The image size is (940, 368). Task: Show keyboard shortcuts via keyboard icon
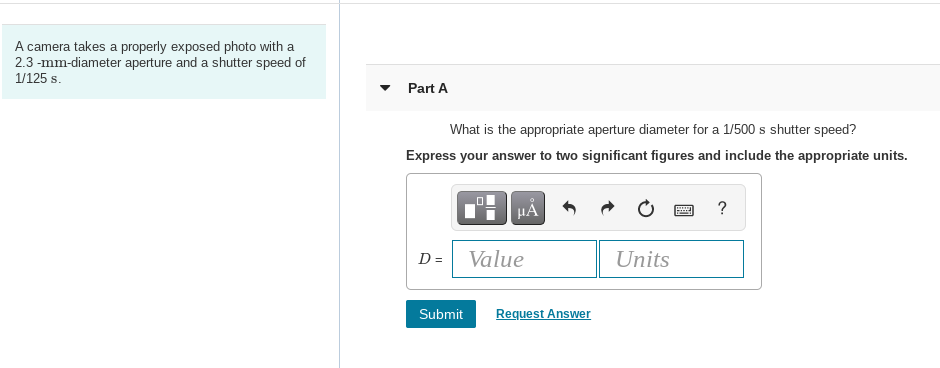coord(684,210)
